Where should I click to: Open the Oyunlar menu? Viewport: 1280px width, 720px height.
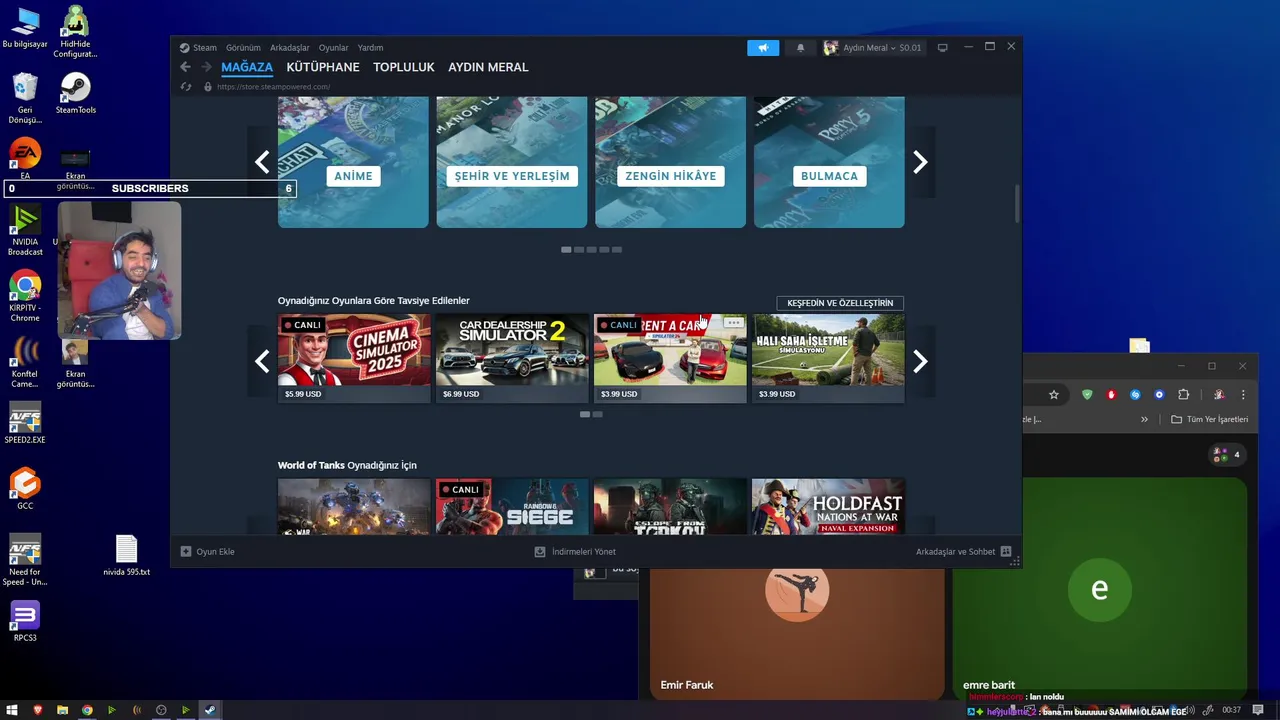pos(334,47)
